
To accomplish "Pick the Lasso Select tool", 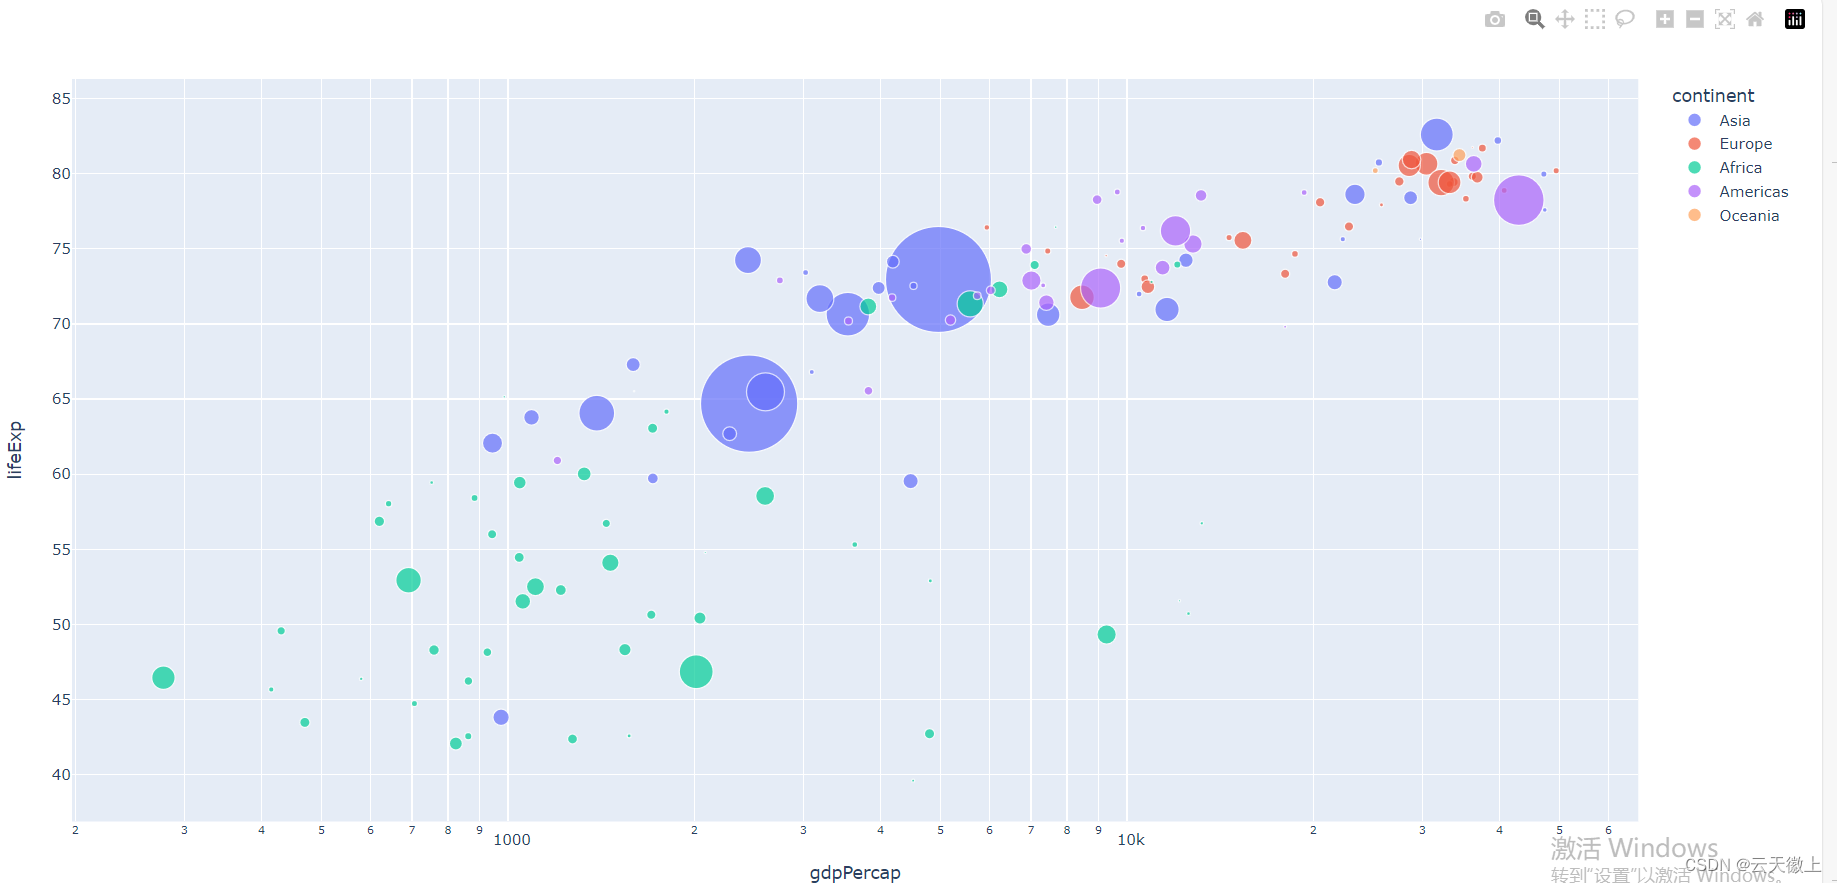I will (1625, 19).
